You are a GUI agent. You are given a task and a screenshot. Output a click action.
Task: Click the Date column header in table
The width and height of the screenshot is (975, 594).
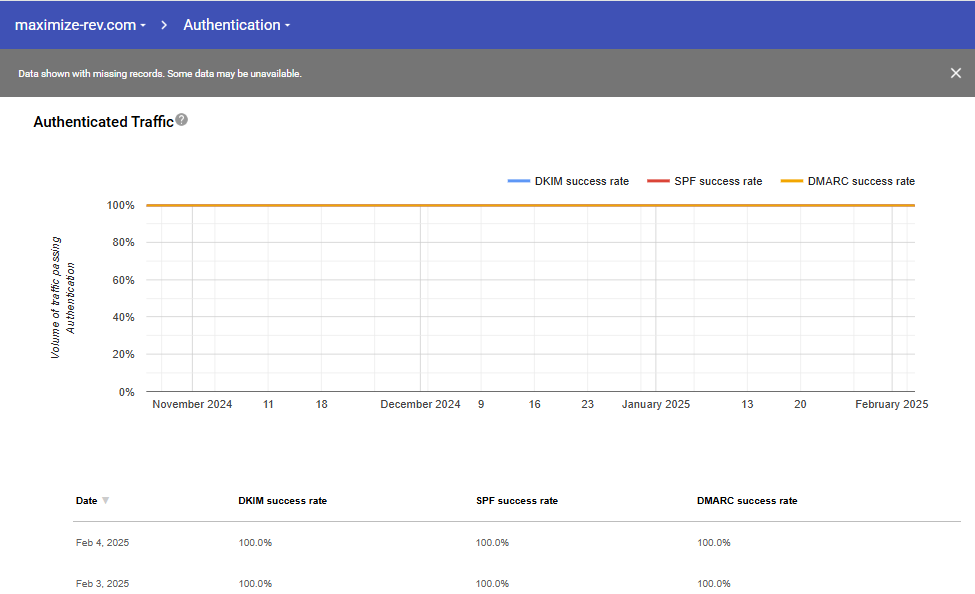coord(86,501)
